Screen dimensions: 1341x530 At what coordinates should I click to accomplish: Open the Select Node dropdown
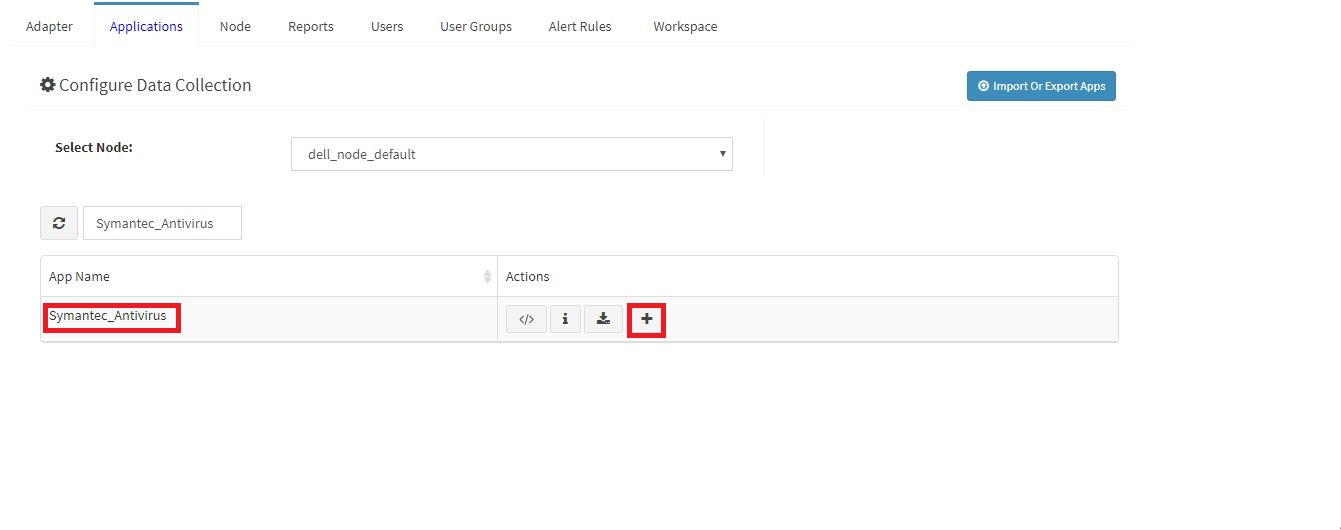[511, 154]
